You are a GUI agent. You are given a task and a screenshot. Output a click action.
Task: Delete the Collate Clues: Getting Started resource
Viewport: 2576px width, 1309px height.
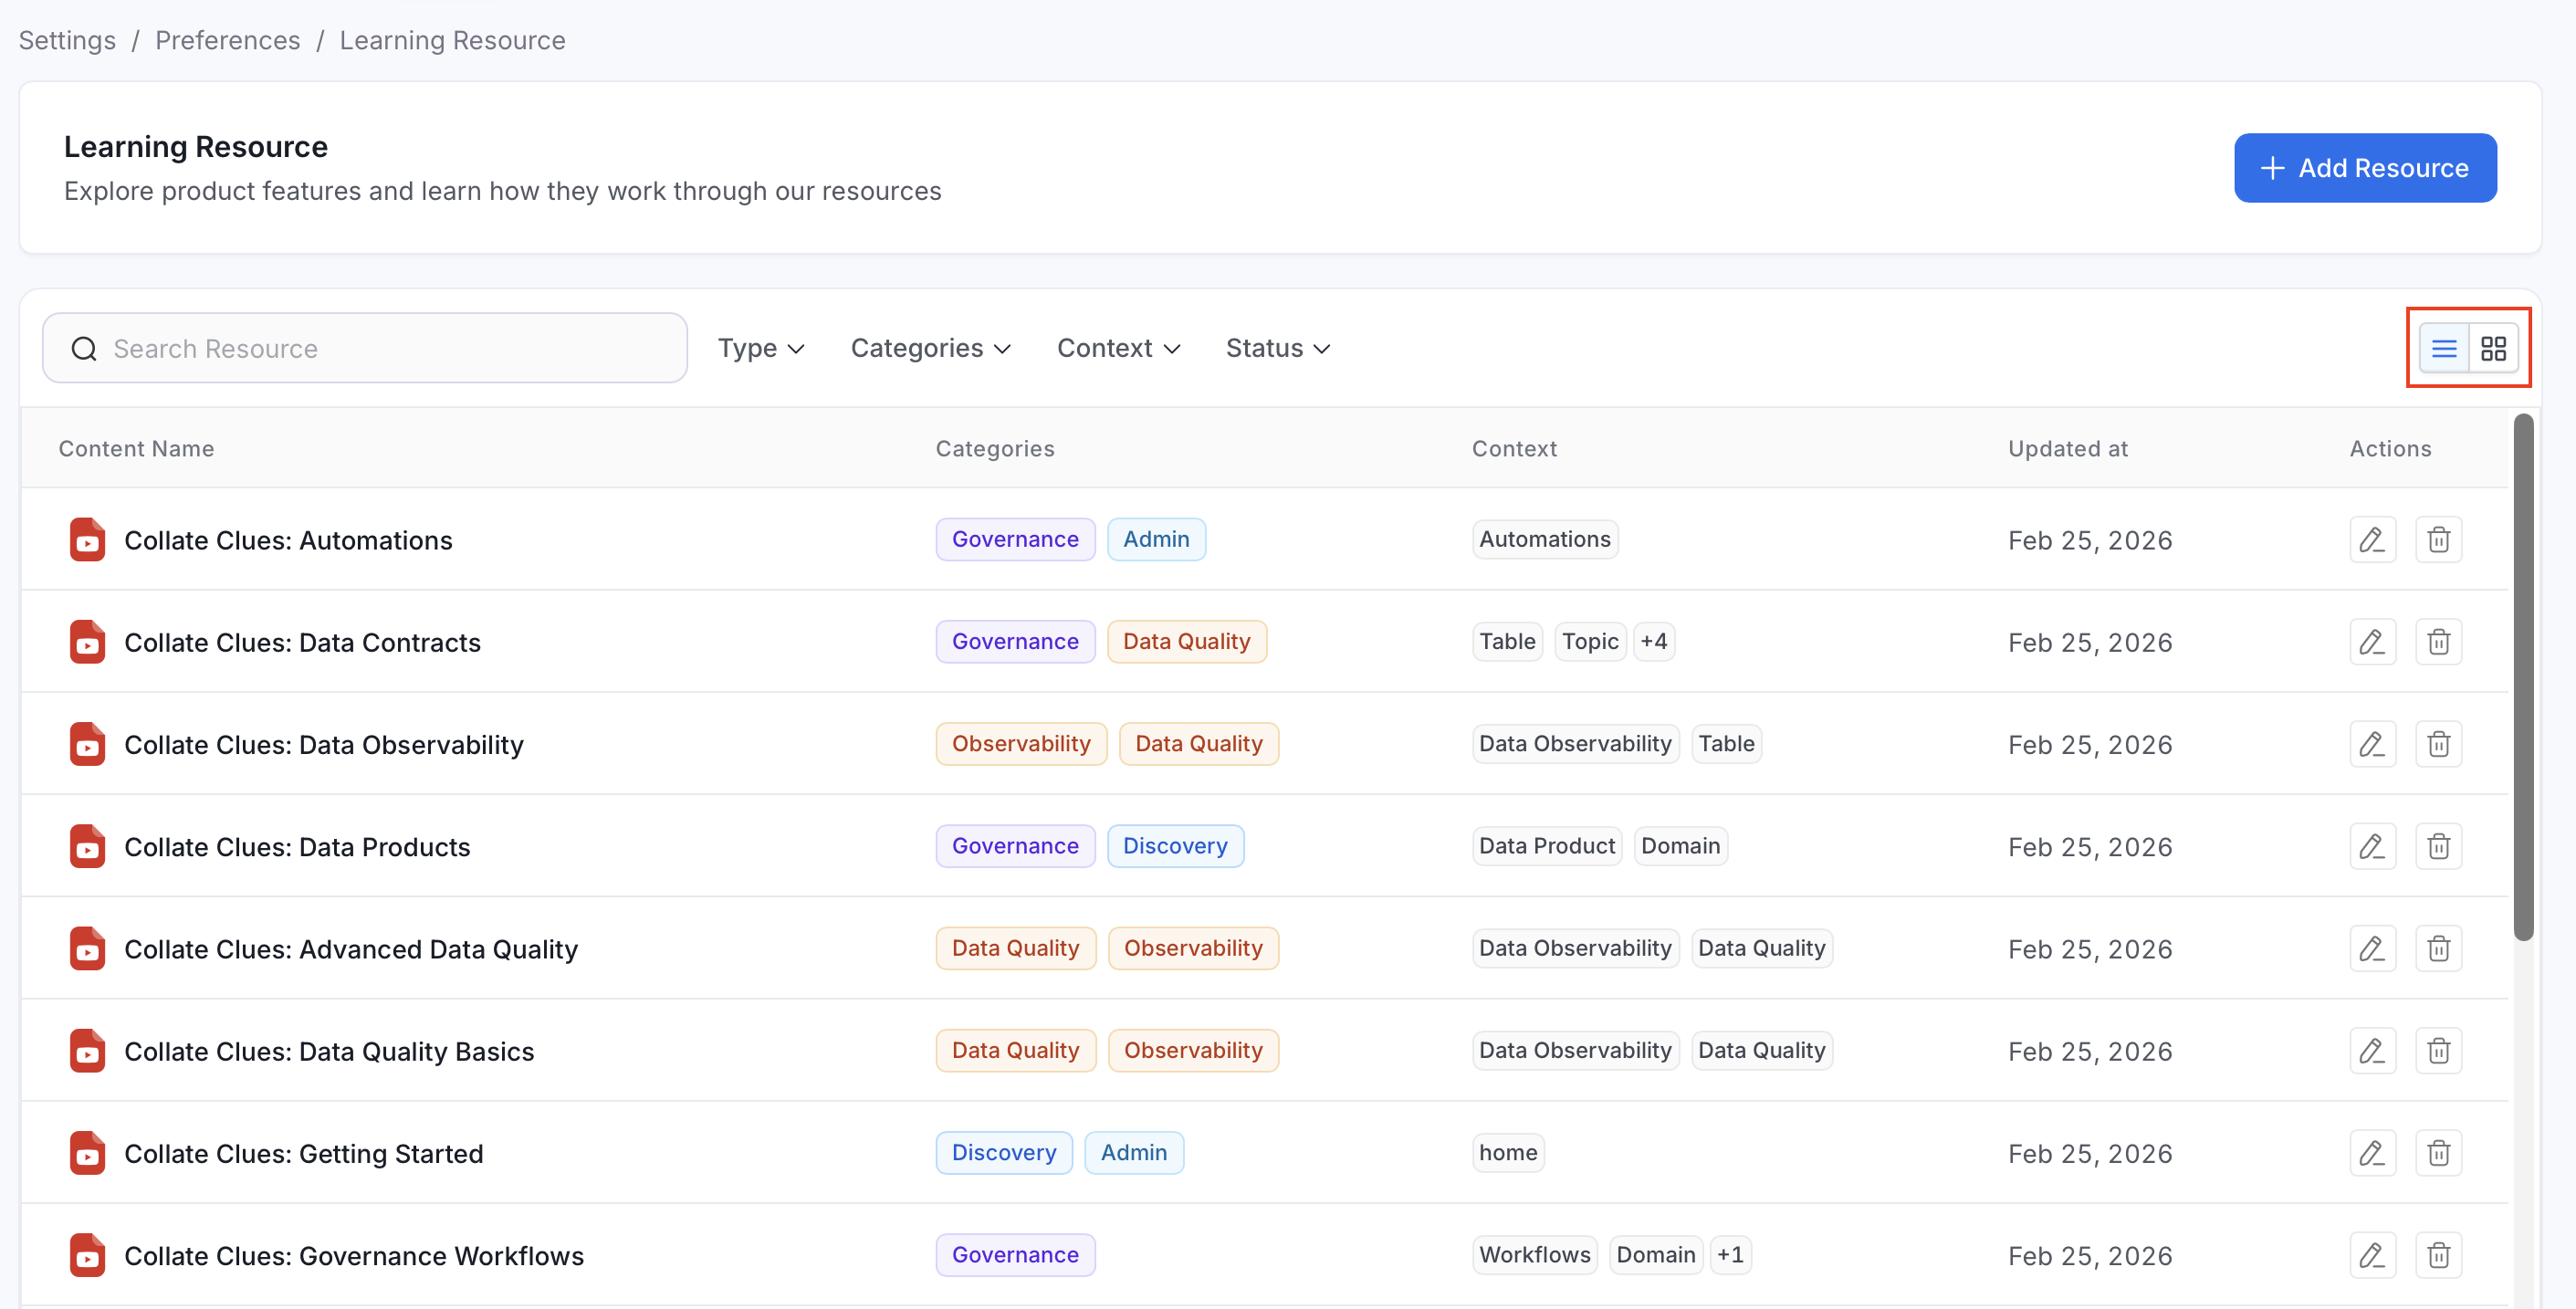2438,1153
